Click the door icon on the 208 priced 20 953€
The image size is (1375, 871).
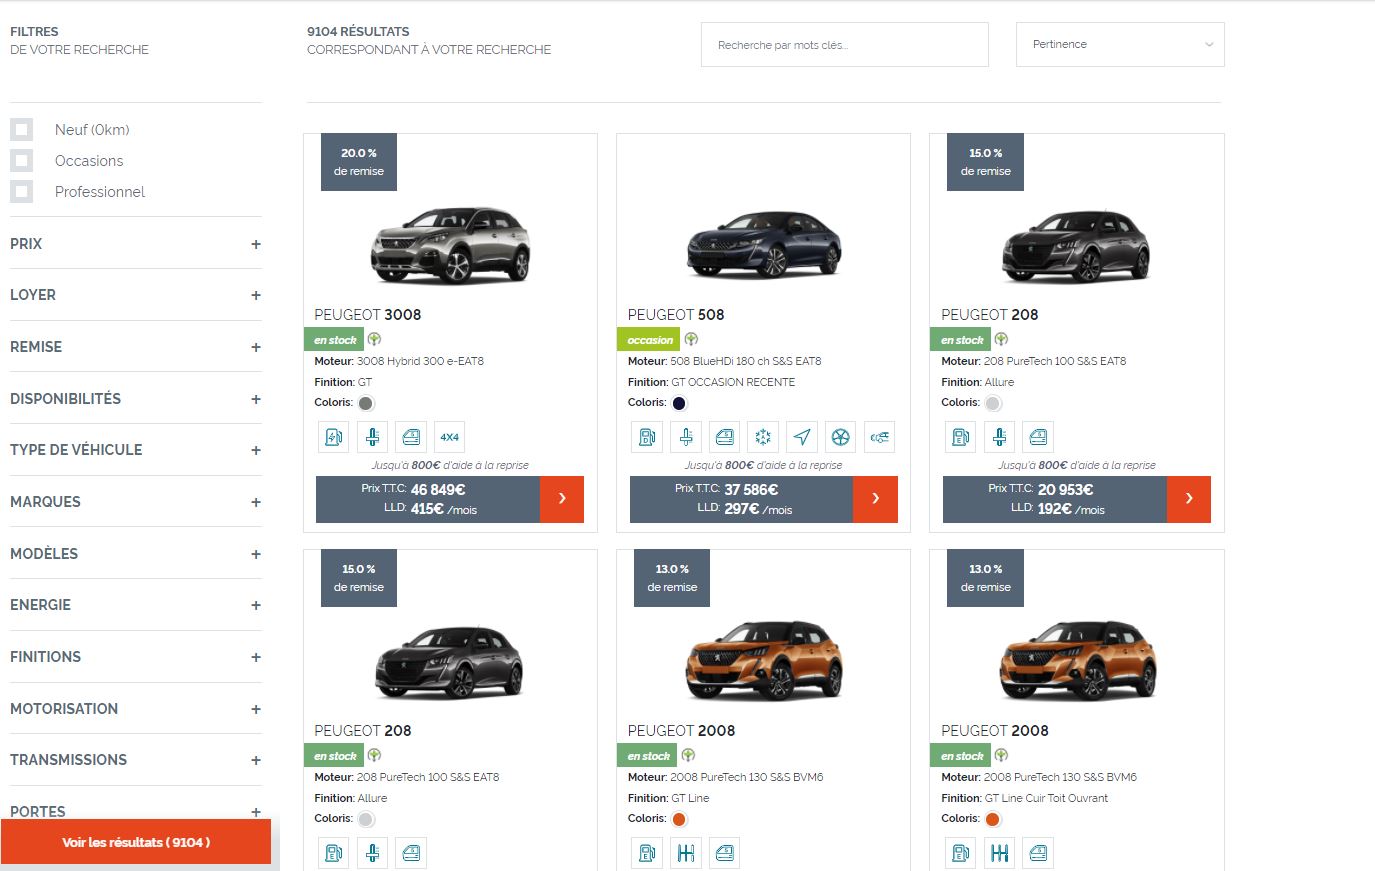[1038, 437]
